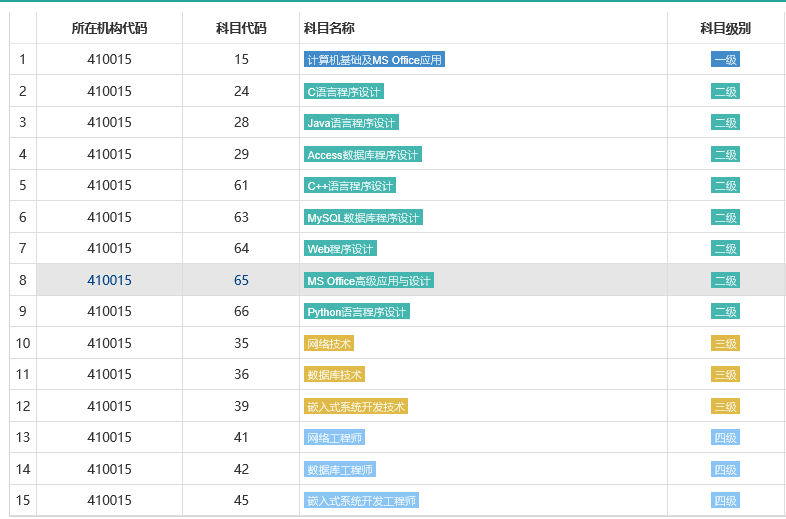The height and width of the screenshot is (519, 786).
Task: Click the 所在机构代码 column header
Action: (109, 28)
